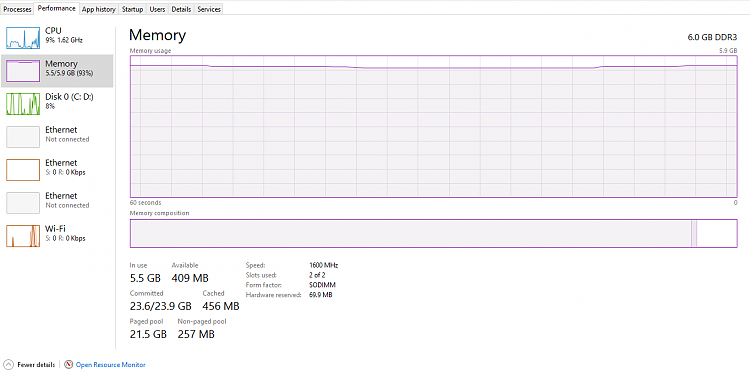Click the 1600 MHz speed value
Screen dimensions: 750x377
324,265
